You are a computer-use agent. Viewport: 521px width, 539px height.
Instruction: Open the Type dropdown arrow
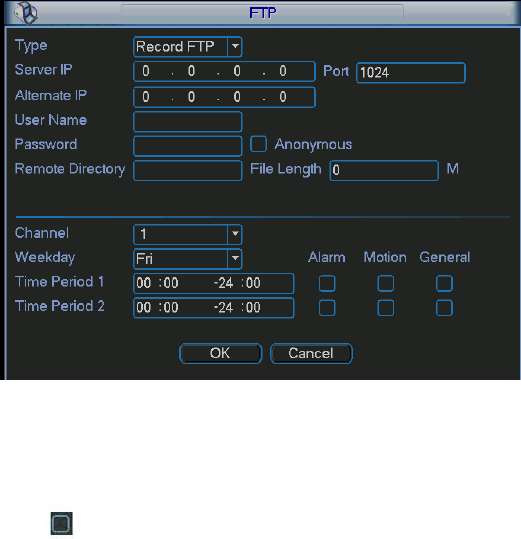(x=235, y=46)
